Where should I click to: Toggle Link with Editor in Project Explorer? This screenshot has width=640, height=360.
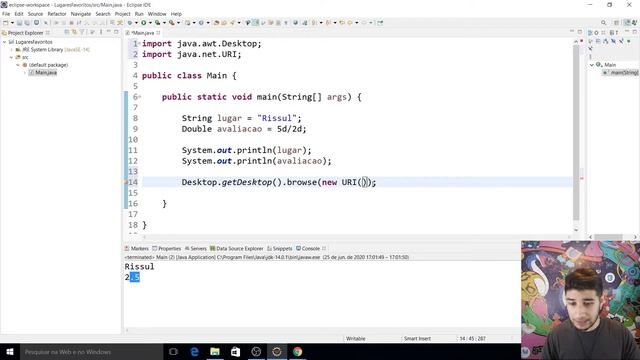tap(74, 32)
